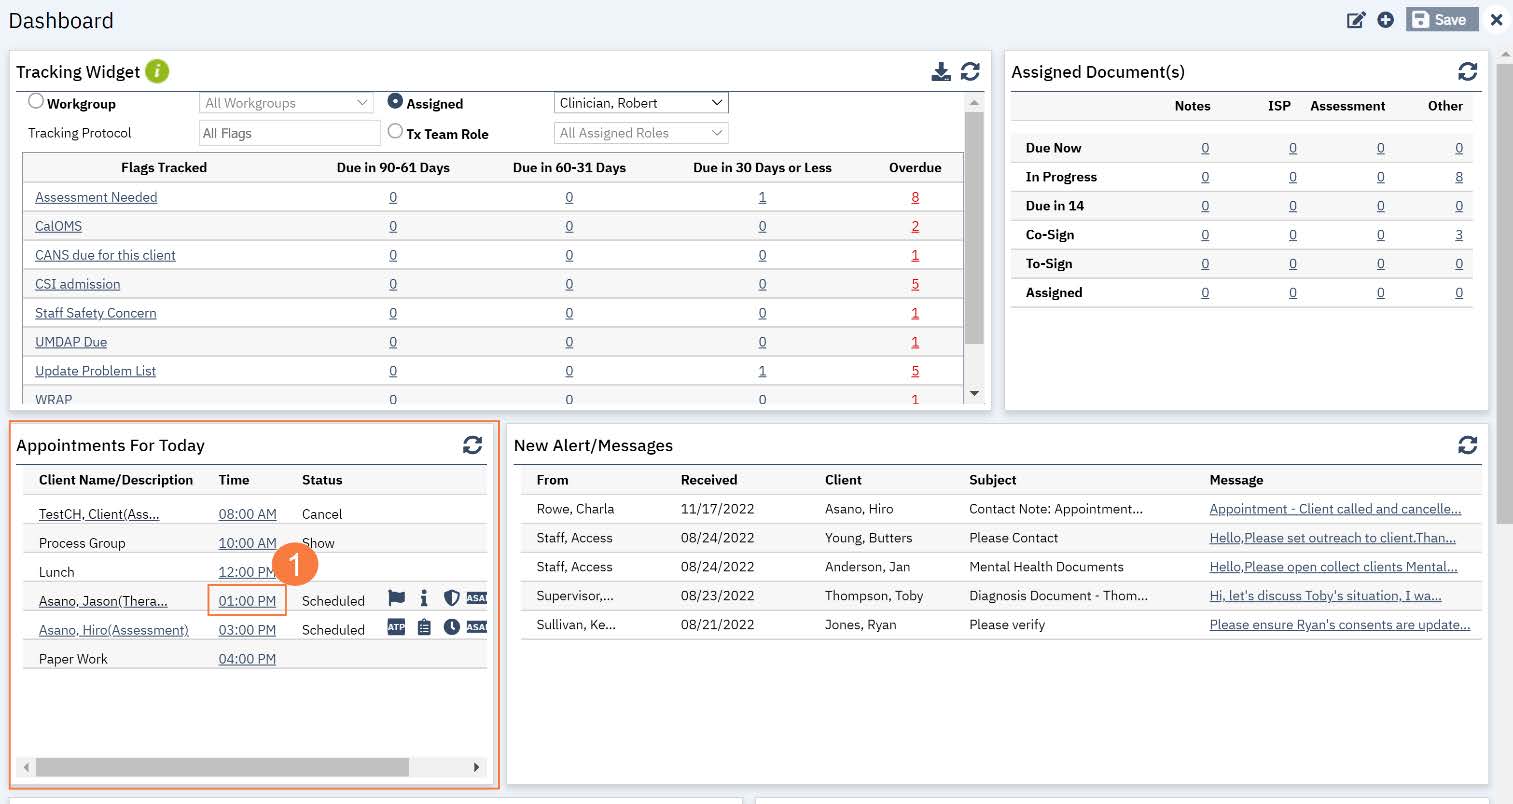Open Tracking Widget green info icon
Screen dimensions: 1513x804
coord(157,72)
